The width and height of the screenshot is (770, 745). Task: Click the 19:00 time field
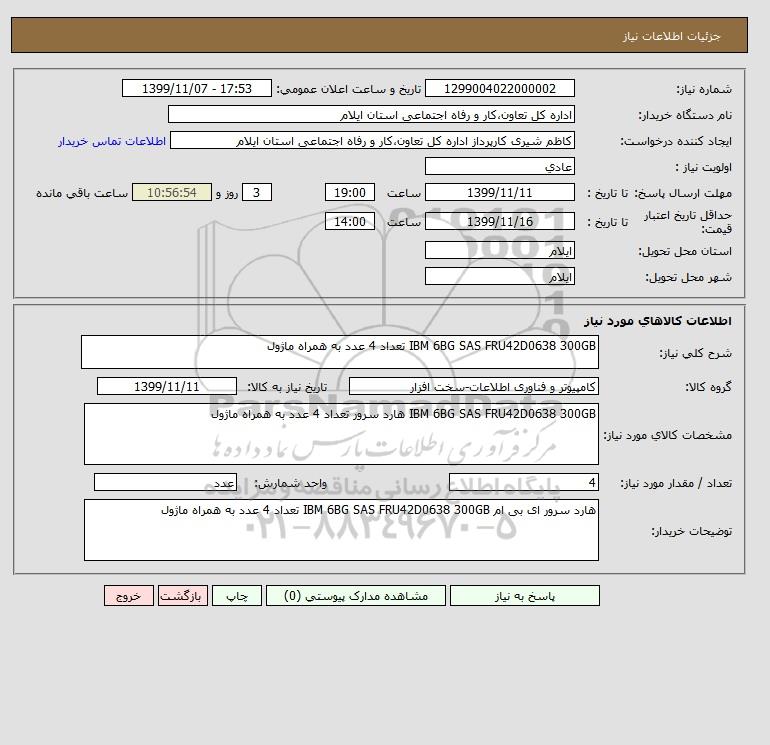[x=350, y=193]
